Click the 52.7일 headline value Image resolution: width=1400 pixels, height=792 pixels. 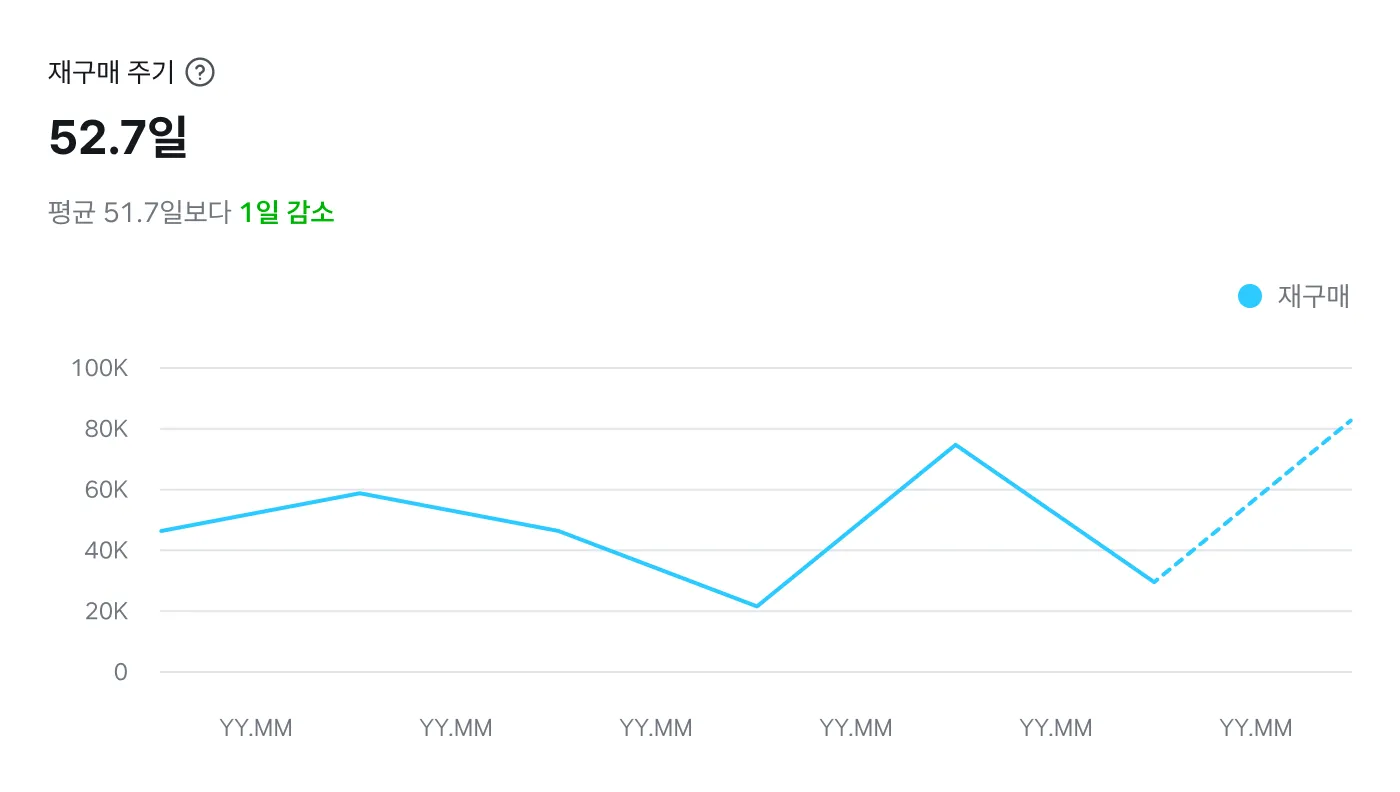[118, 139]
